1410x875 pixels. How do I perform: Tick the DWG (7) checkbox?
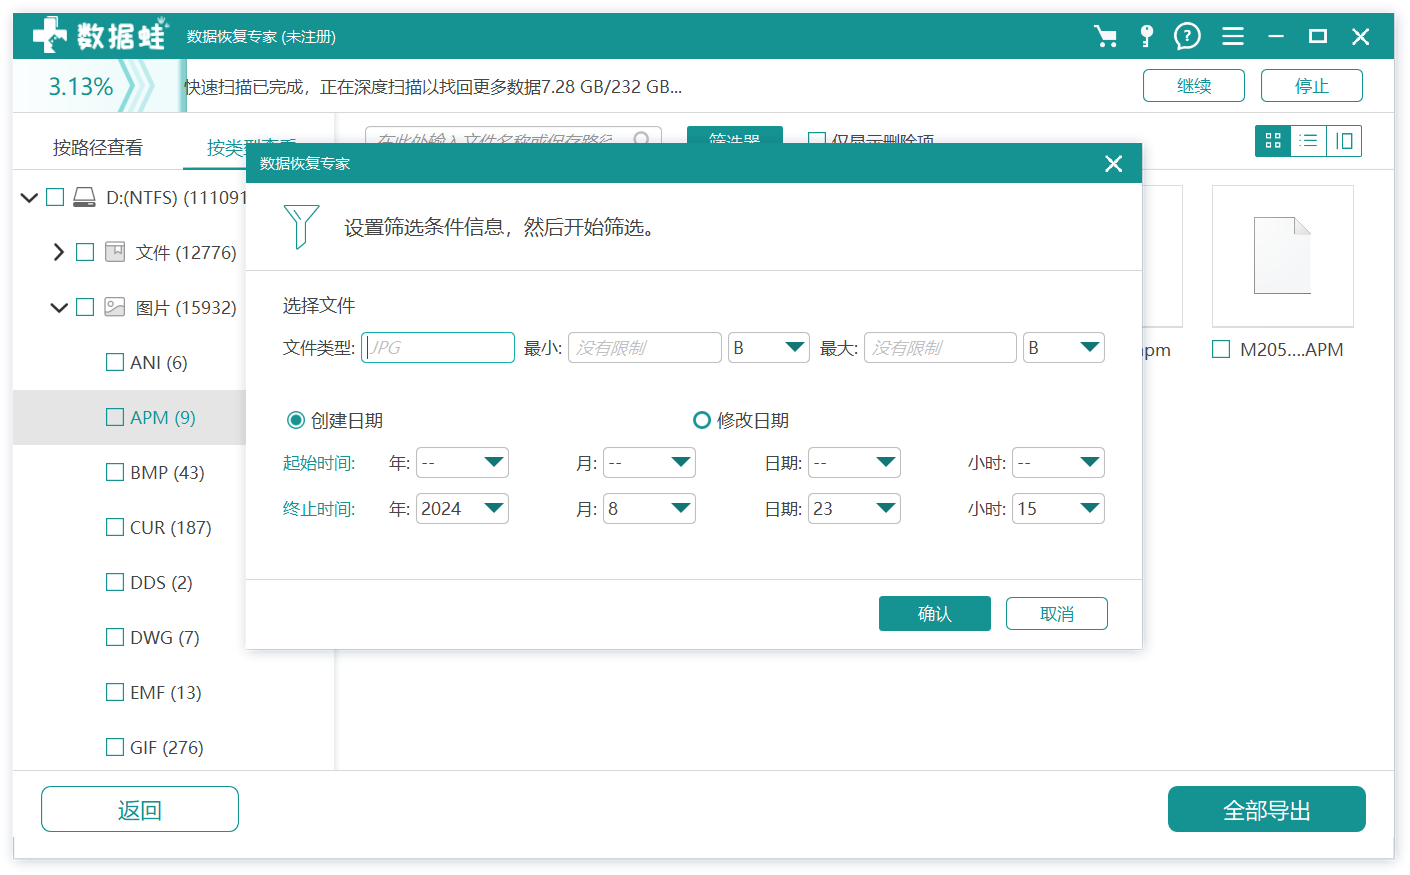click(115, 637)
